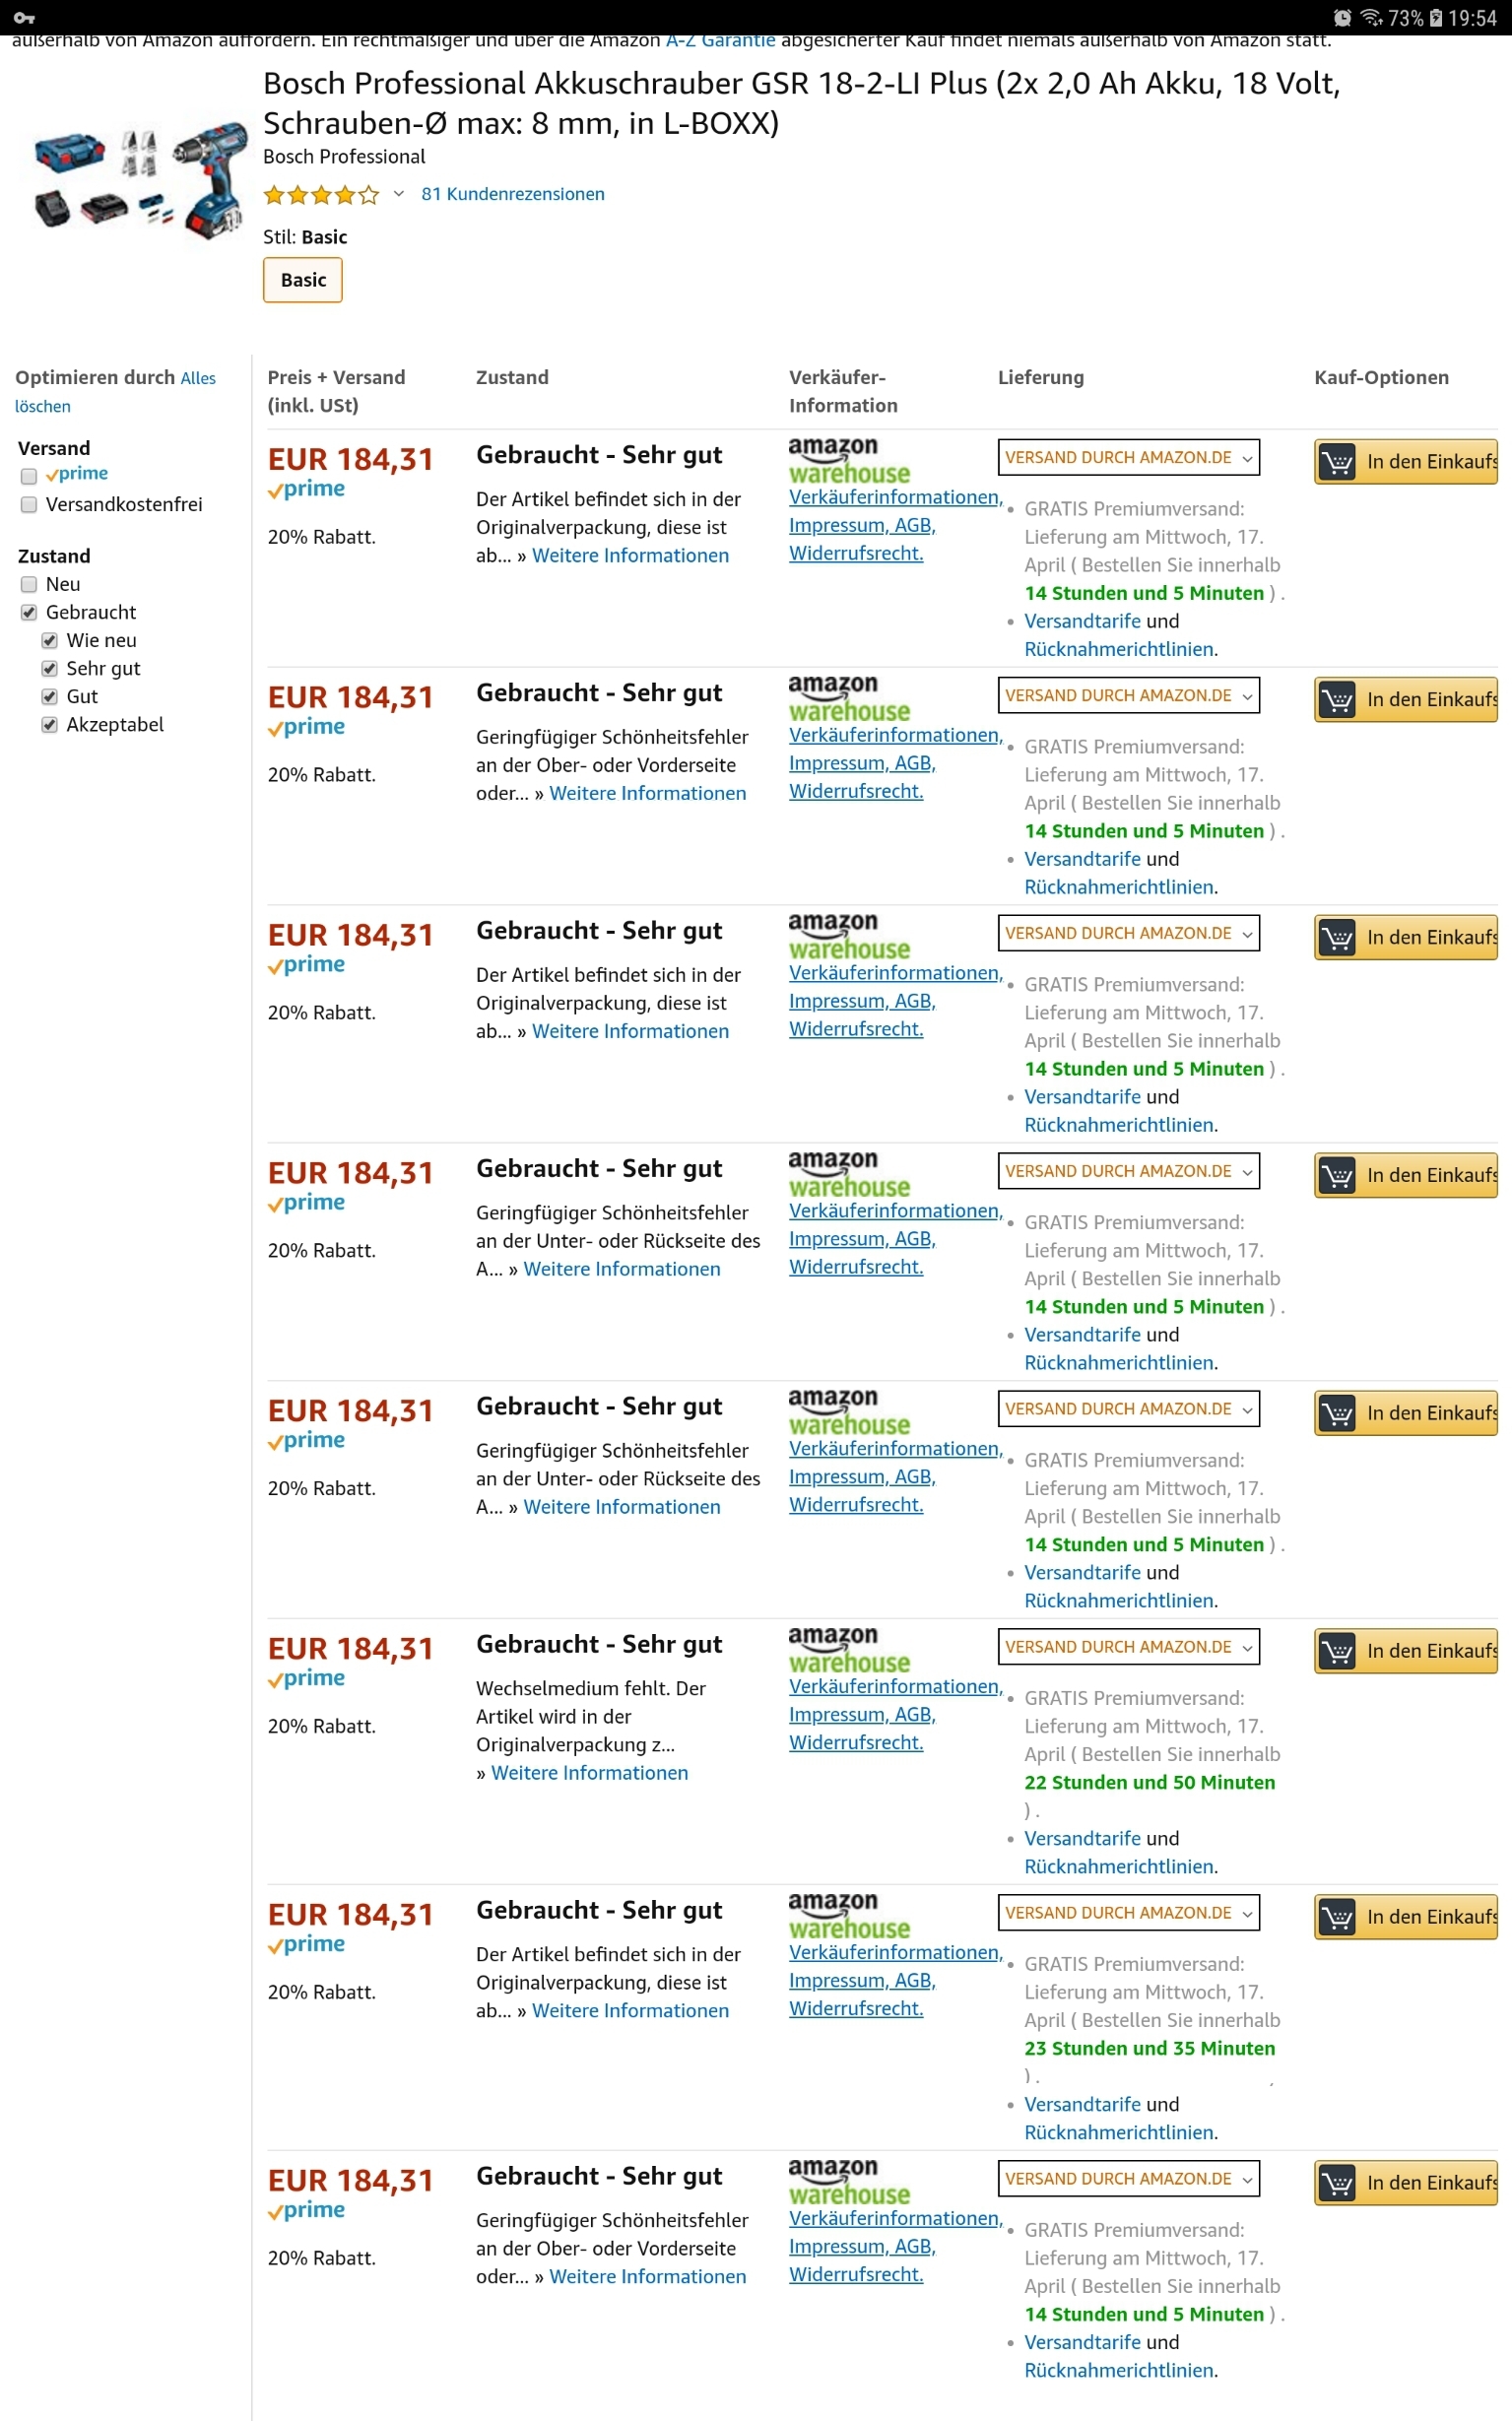
Task: Click the Amazon Warehouse logo in first offer
Action: click(848, 461)
